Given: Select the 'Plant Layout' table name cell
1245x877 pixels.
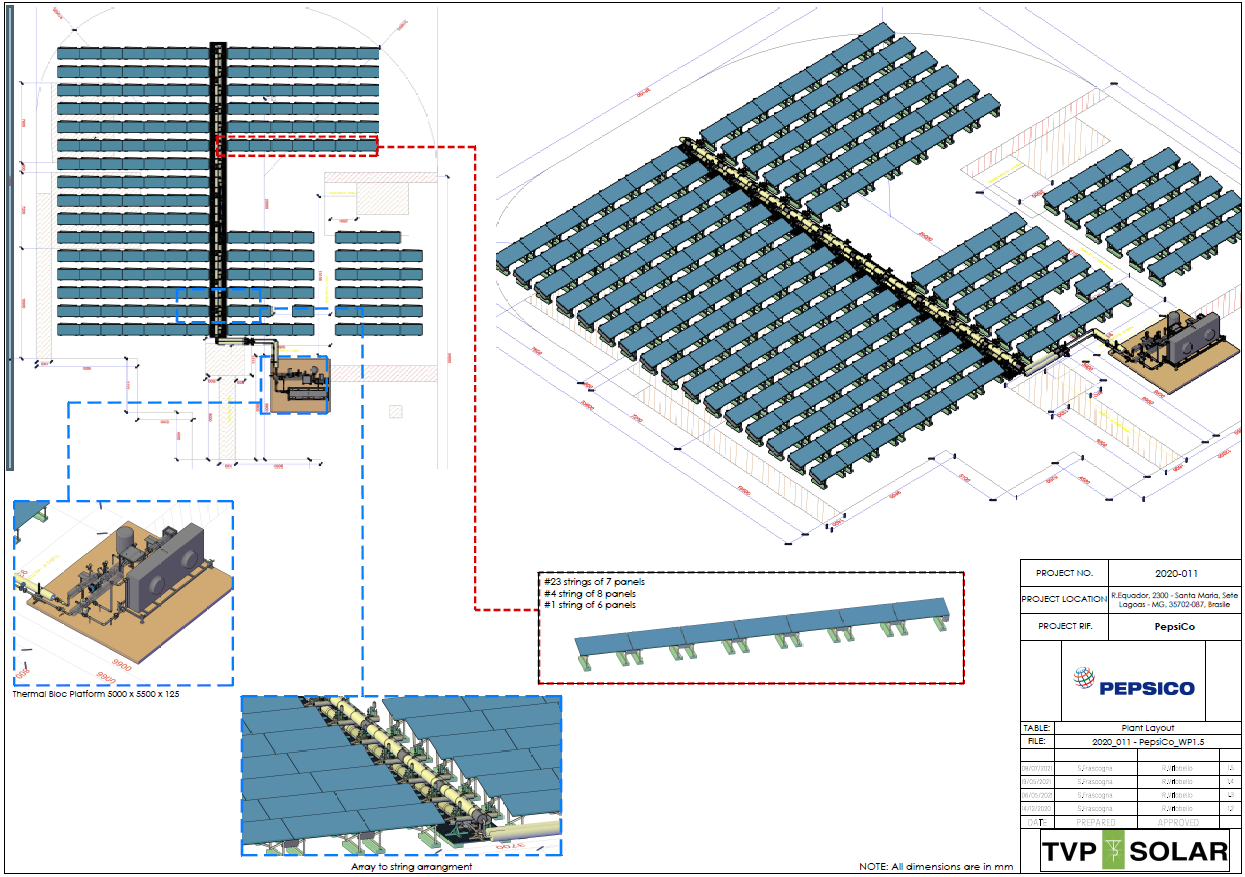Looking at the screenshot, I should (x=1146, y=728).
